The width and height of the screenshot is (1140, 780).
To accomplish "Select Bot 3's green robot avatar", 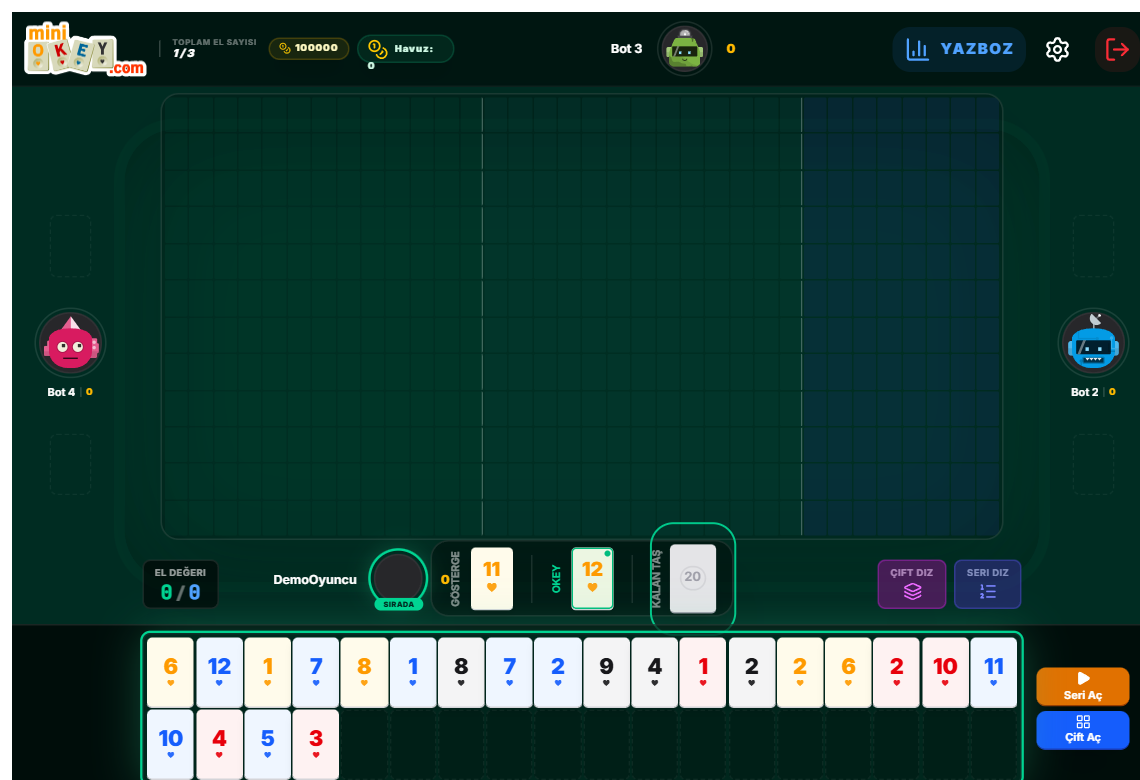I will point(684,49).
